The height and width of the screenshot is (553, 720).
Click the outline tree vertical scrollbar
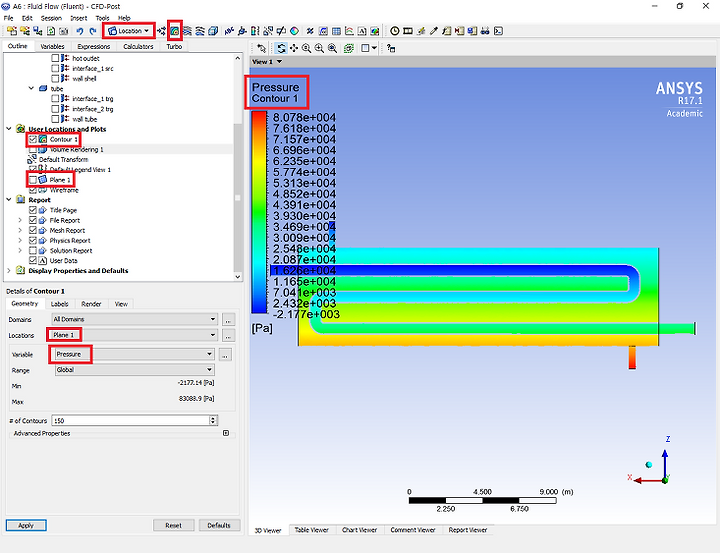237,167
